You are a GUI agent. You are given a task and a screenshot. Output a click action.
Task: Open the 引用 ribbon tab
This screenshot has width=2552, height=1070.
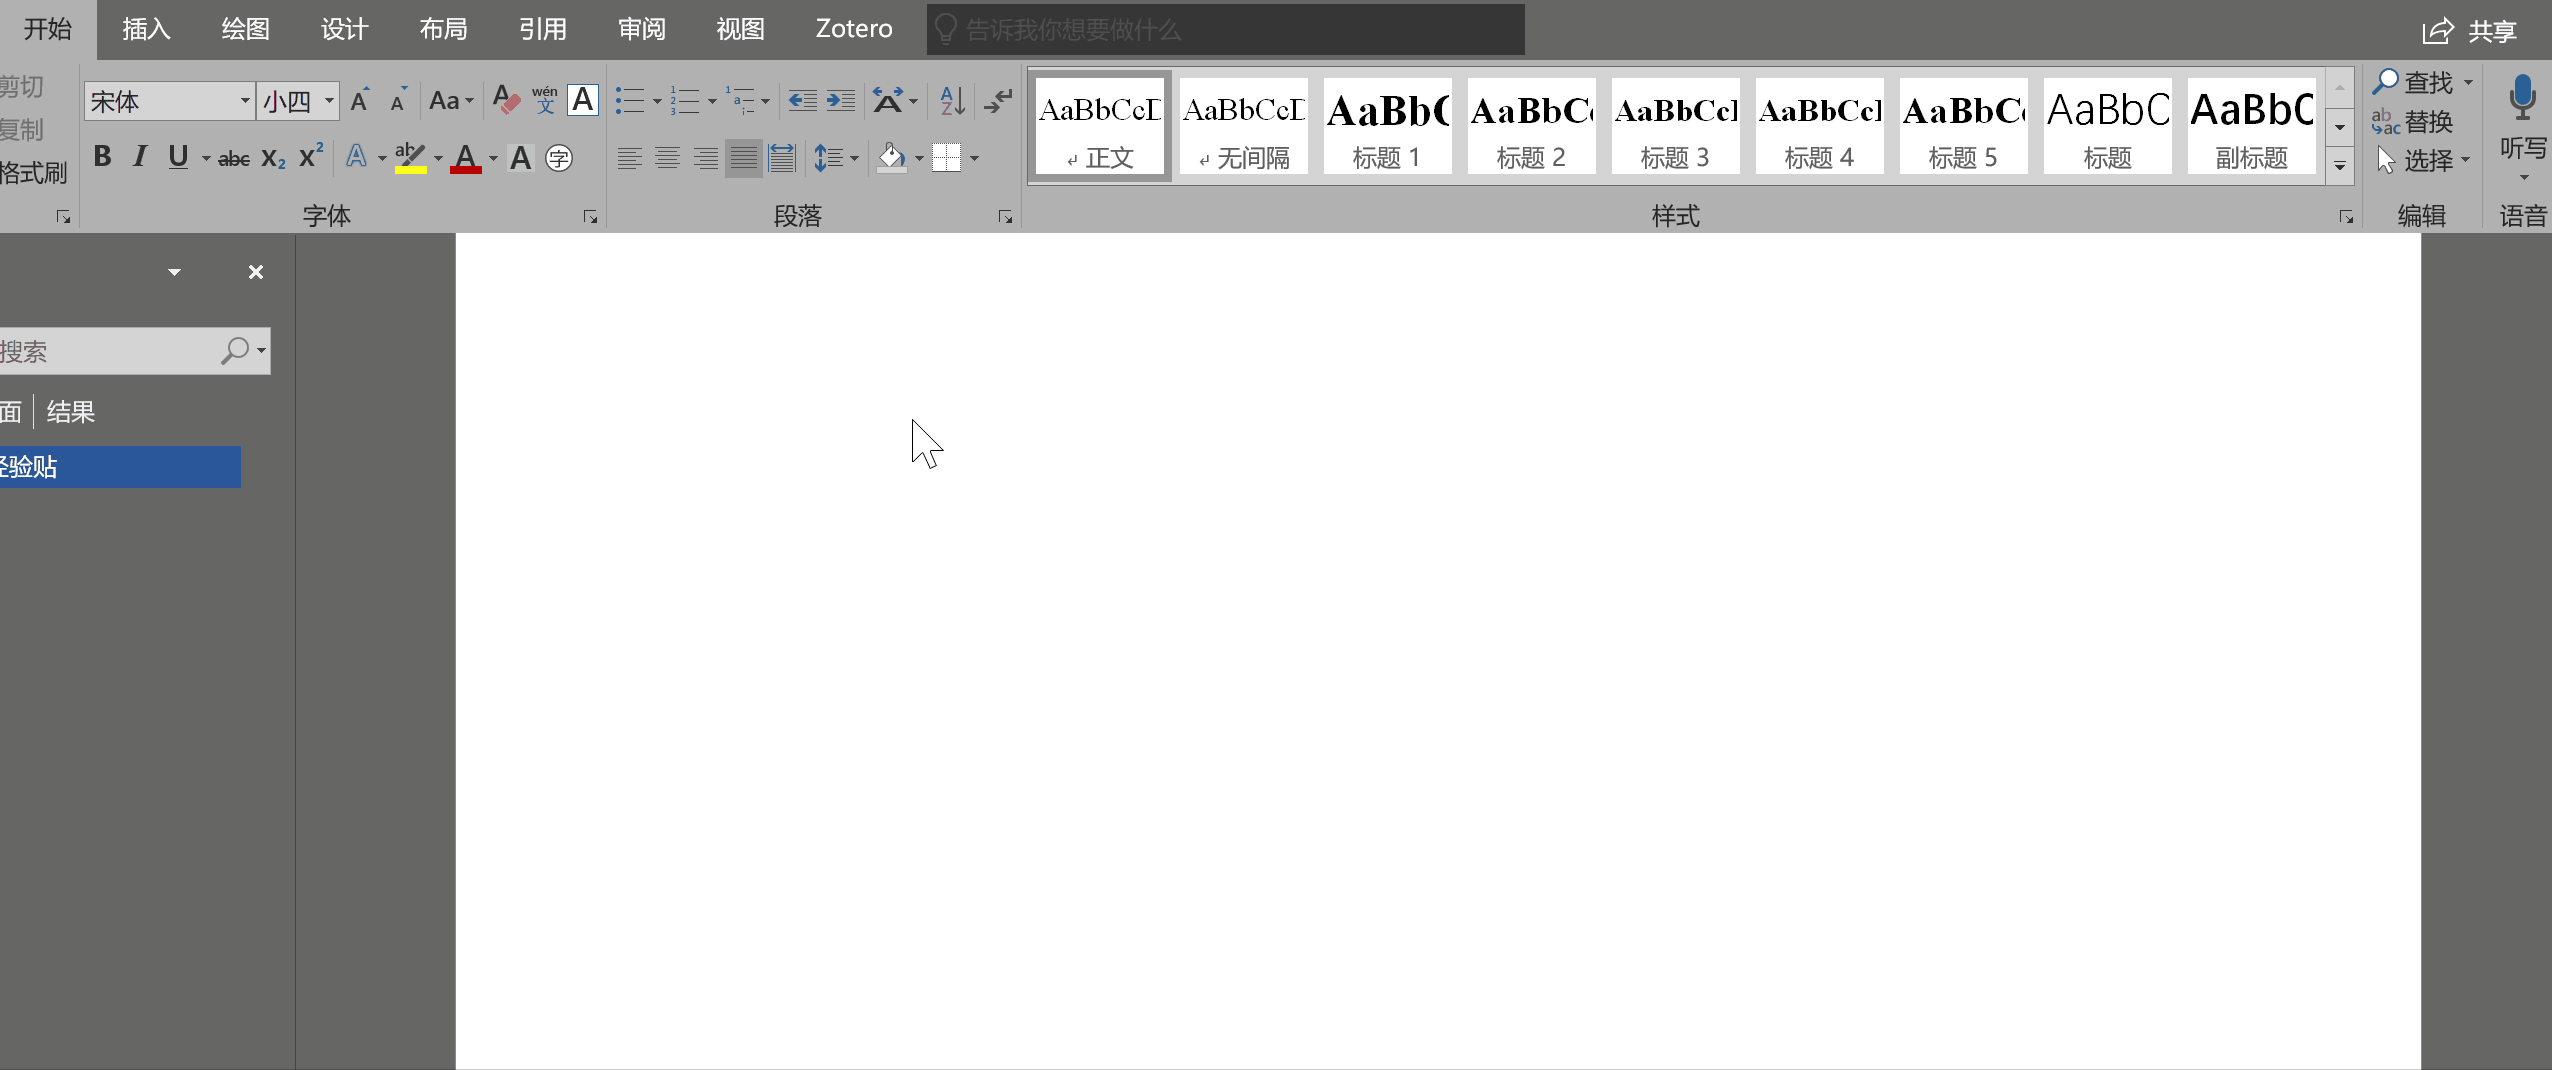pos(542,30)
